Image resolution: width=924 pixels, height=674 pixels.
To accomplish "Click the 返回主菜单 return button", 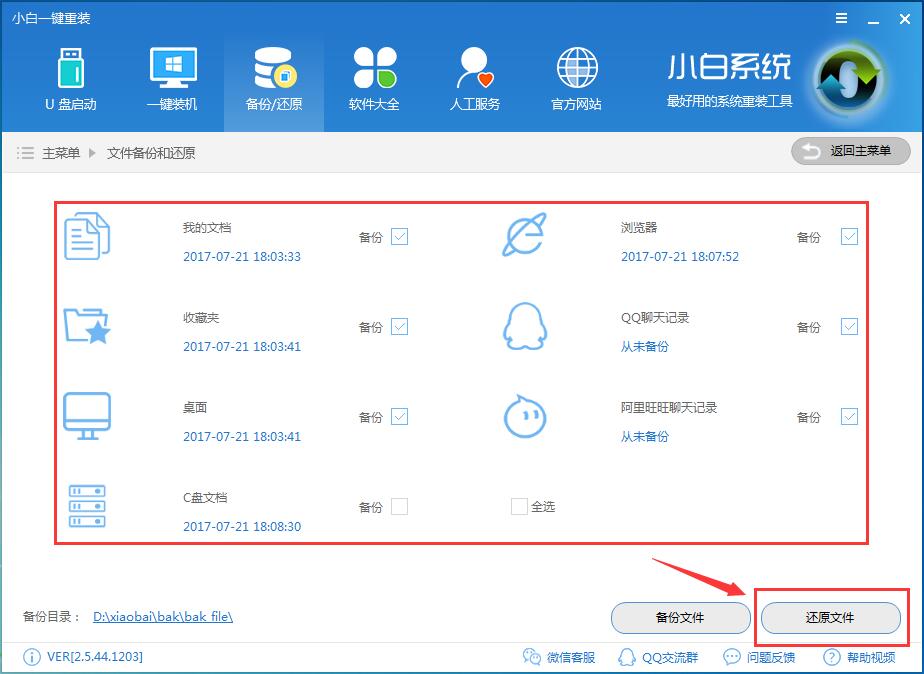I will pyautogui.click(x=850, y=152).
